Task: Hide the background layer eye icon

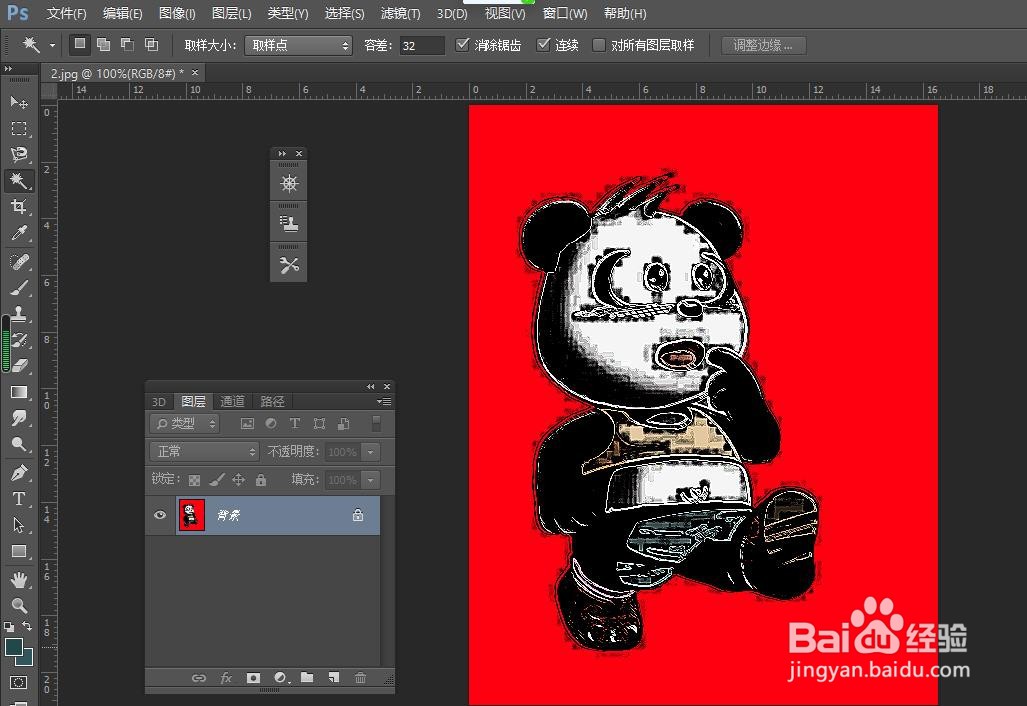Action: tap(160, 515)
